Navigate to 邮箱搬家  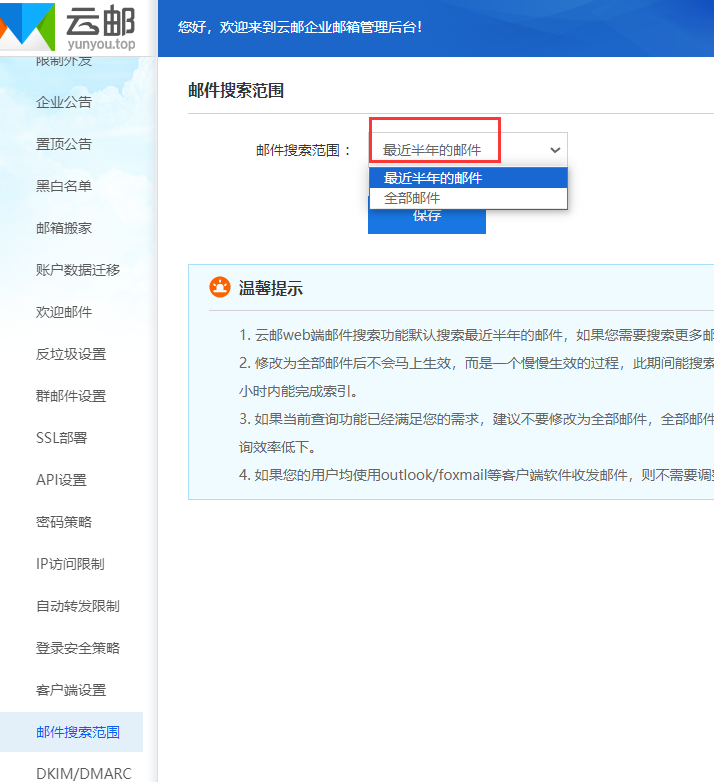pos(64,228)
